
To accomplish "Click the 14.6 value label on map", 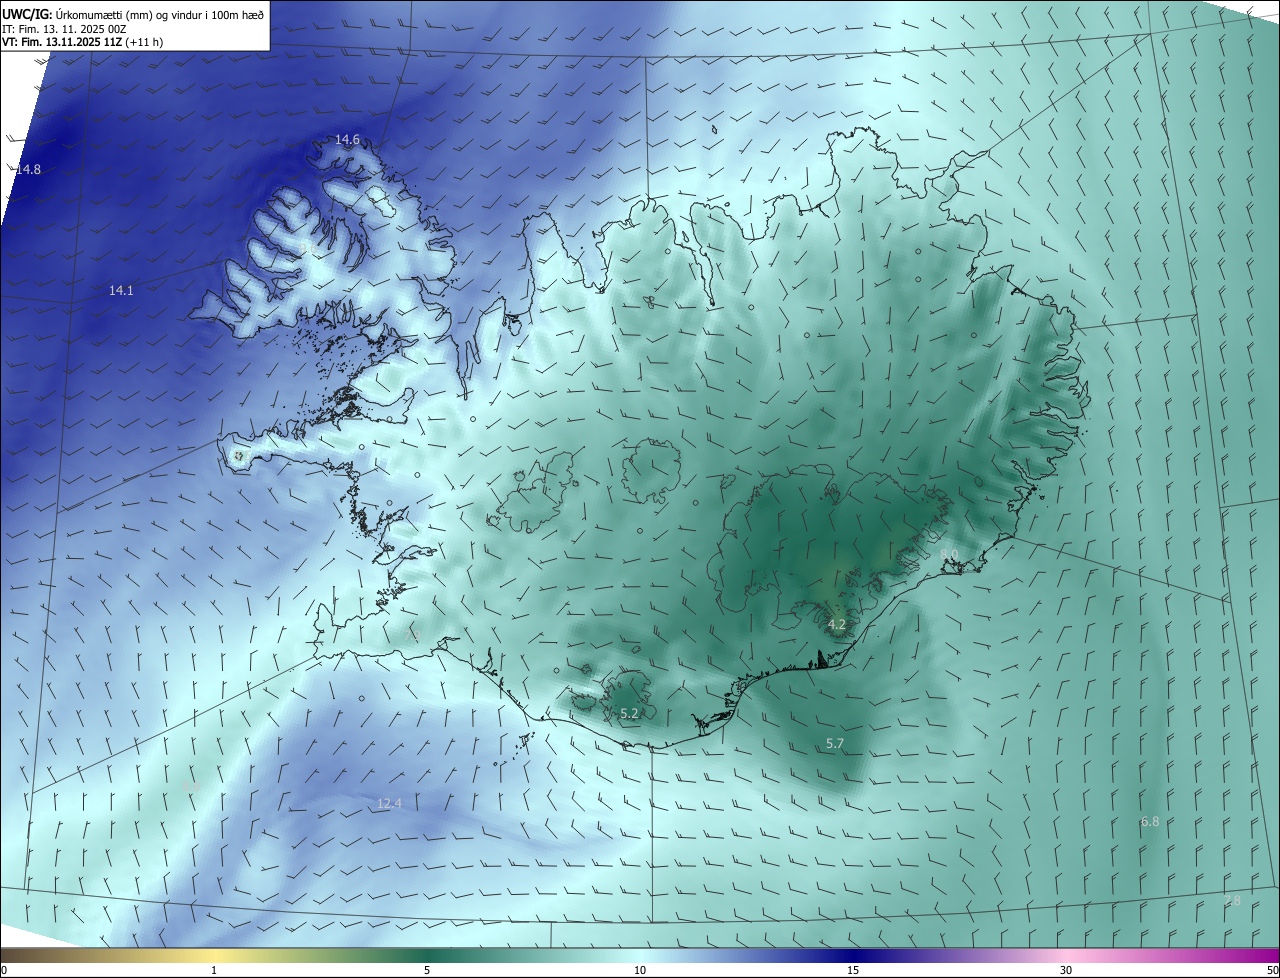I will [x=347, y=140].
